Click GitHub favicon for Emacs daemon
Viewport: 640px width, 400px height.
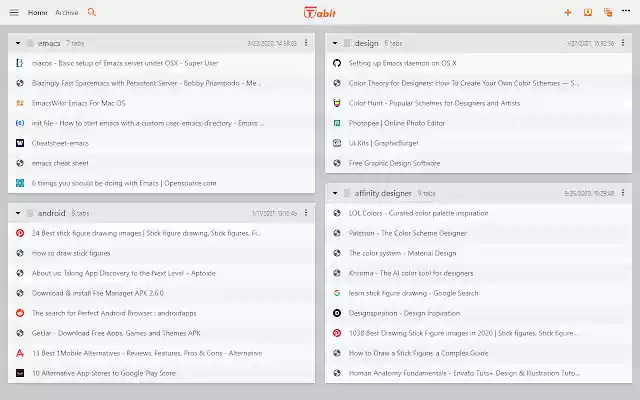tap(337, 63)
